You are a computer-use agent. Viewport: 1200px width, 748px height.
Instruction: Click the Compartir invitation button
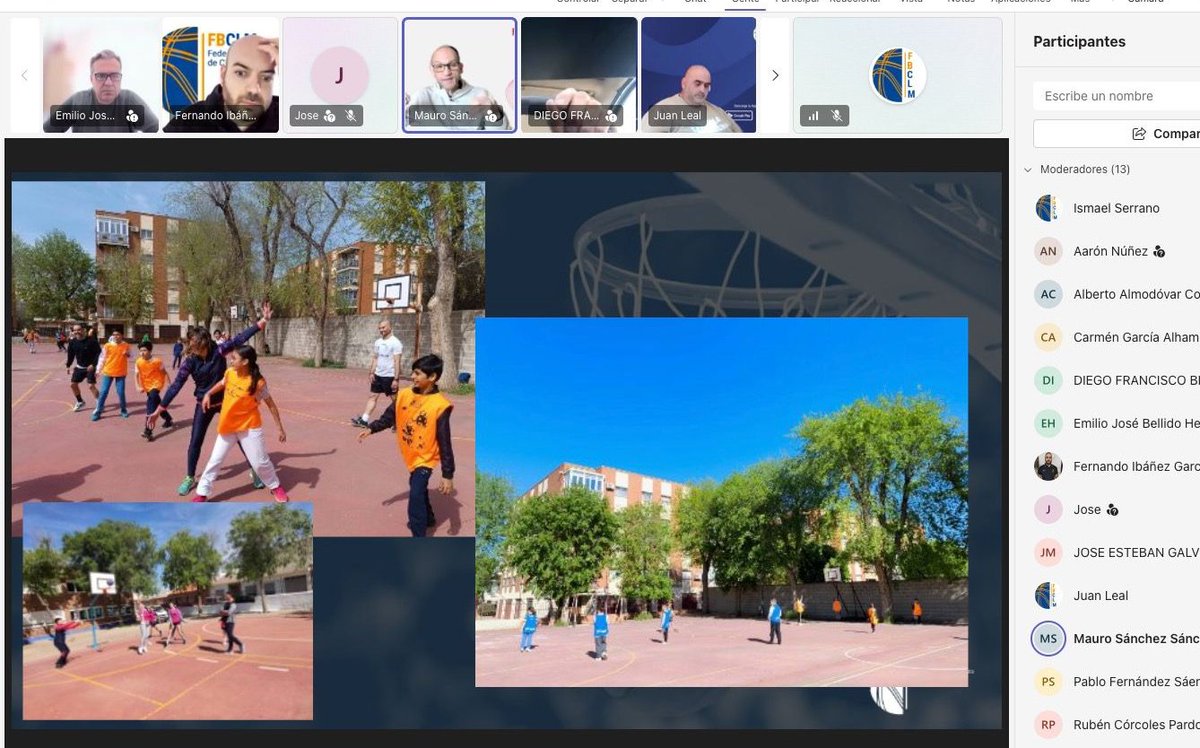click(1116, 134)
